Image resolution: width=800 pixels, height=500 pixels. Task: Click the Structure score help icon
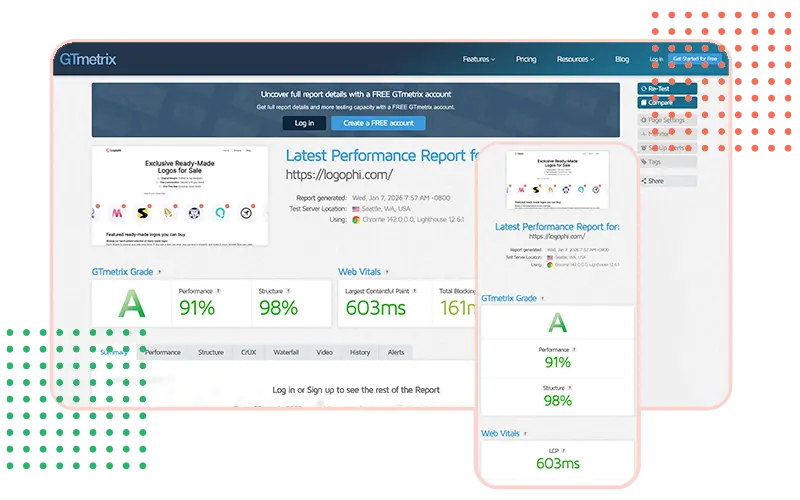290,291
